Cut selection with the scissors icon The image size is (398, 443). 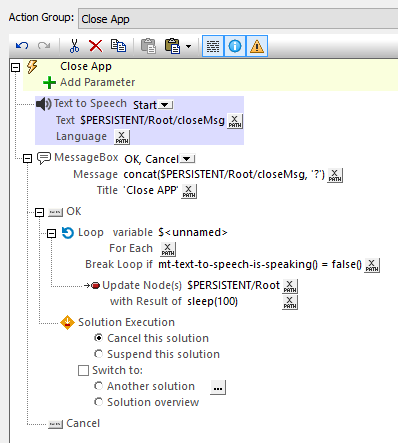(x=74, y=46)
